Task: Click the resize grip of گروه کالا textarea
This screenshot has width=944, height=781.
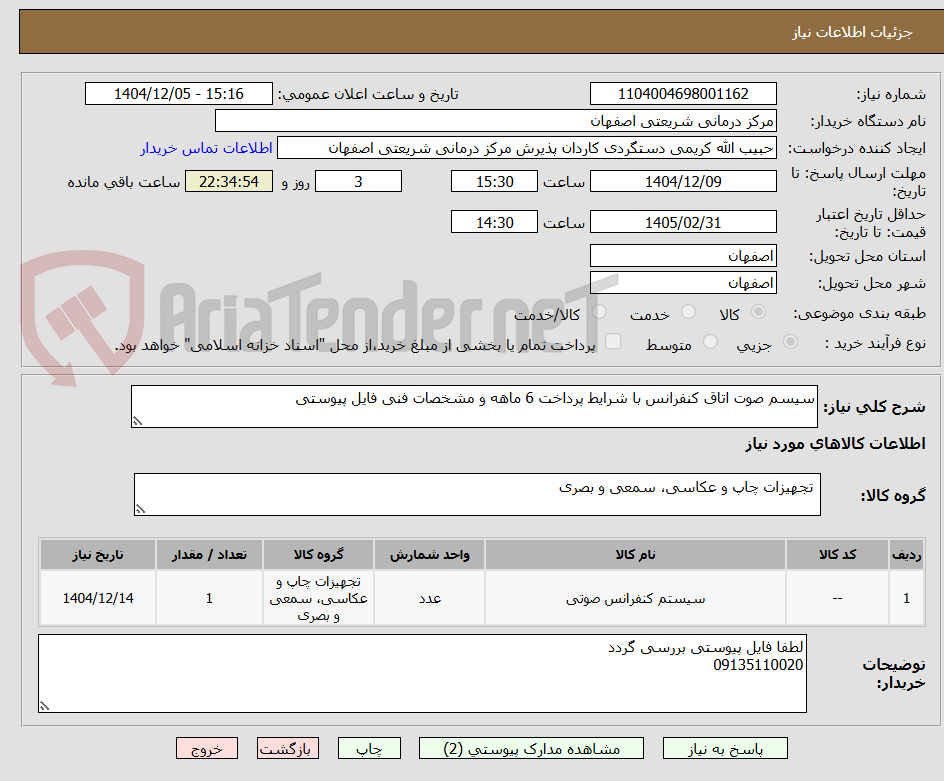Action: [x=140, y=509]
